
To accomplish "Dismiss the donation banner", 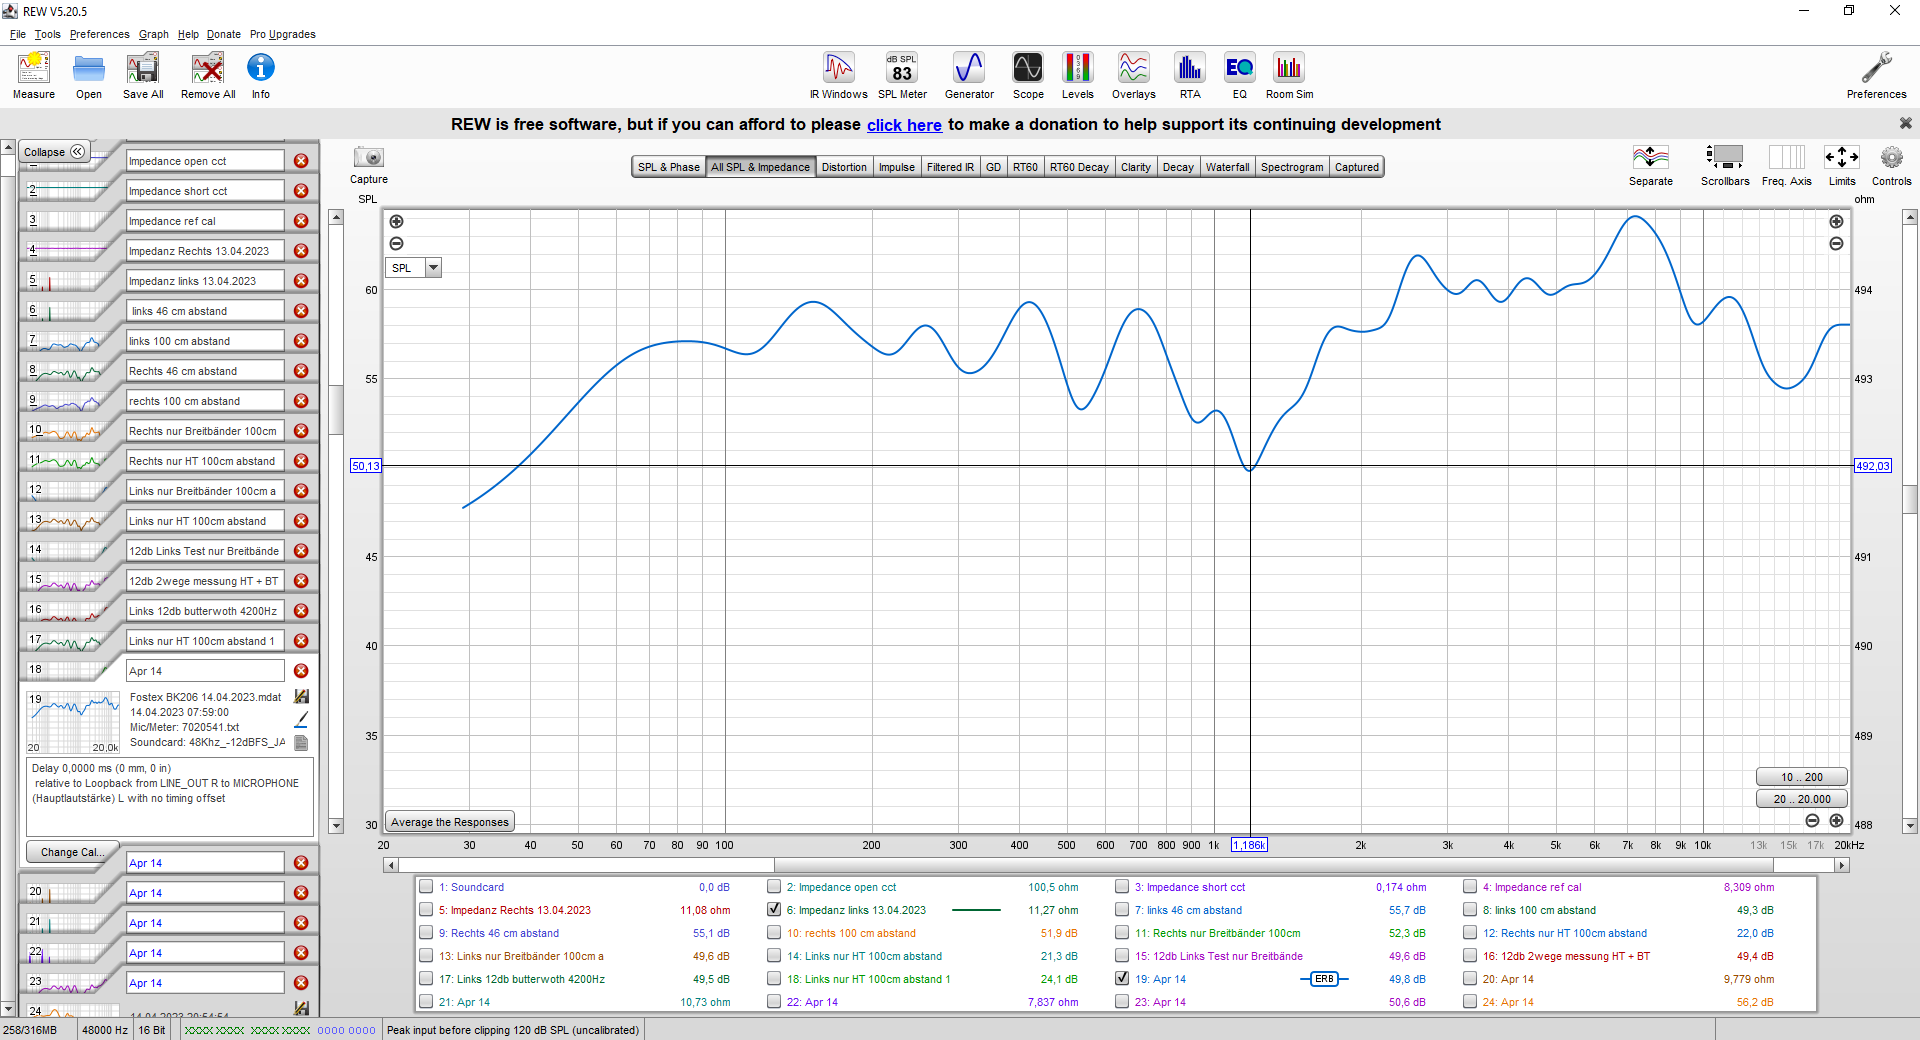I will [x=1905, y=124].
